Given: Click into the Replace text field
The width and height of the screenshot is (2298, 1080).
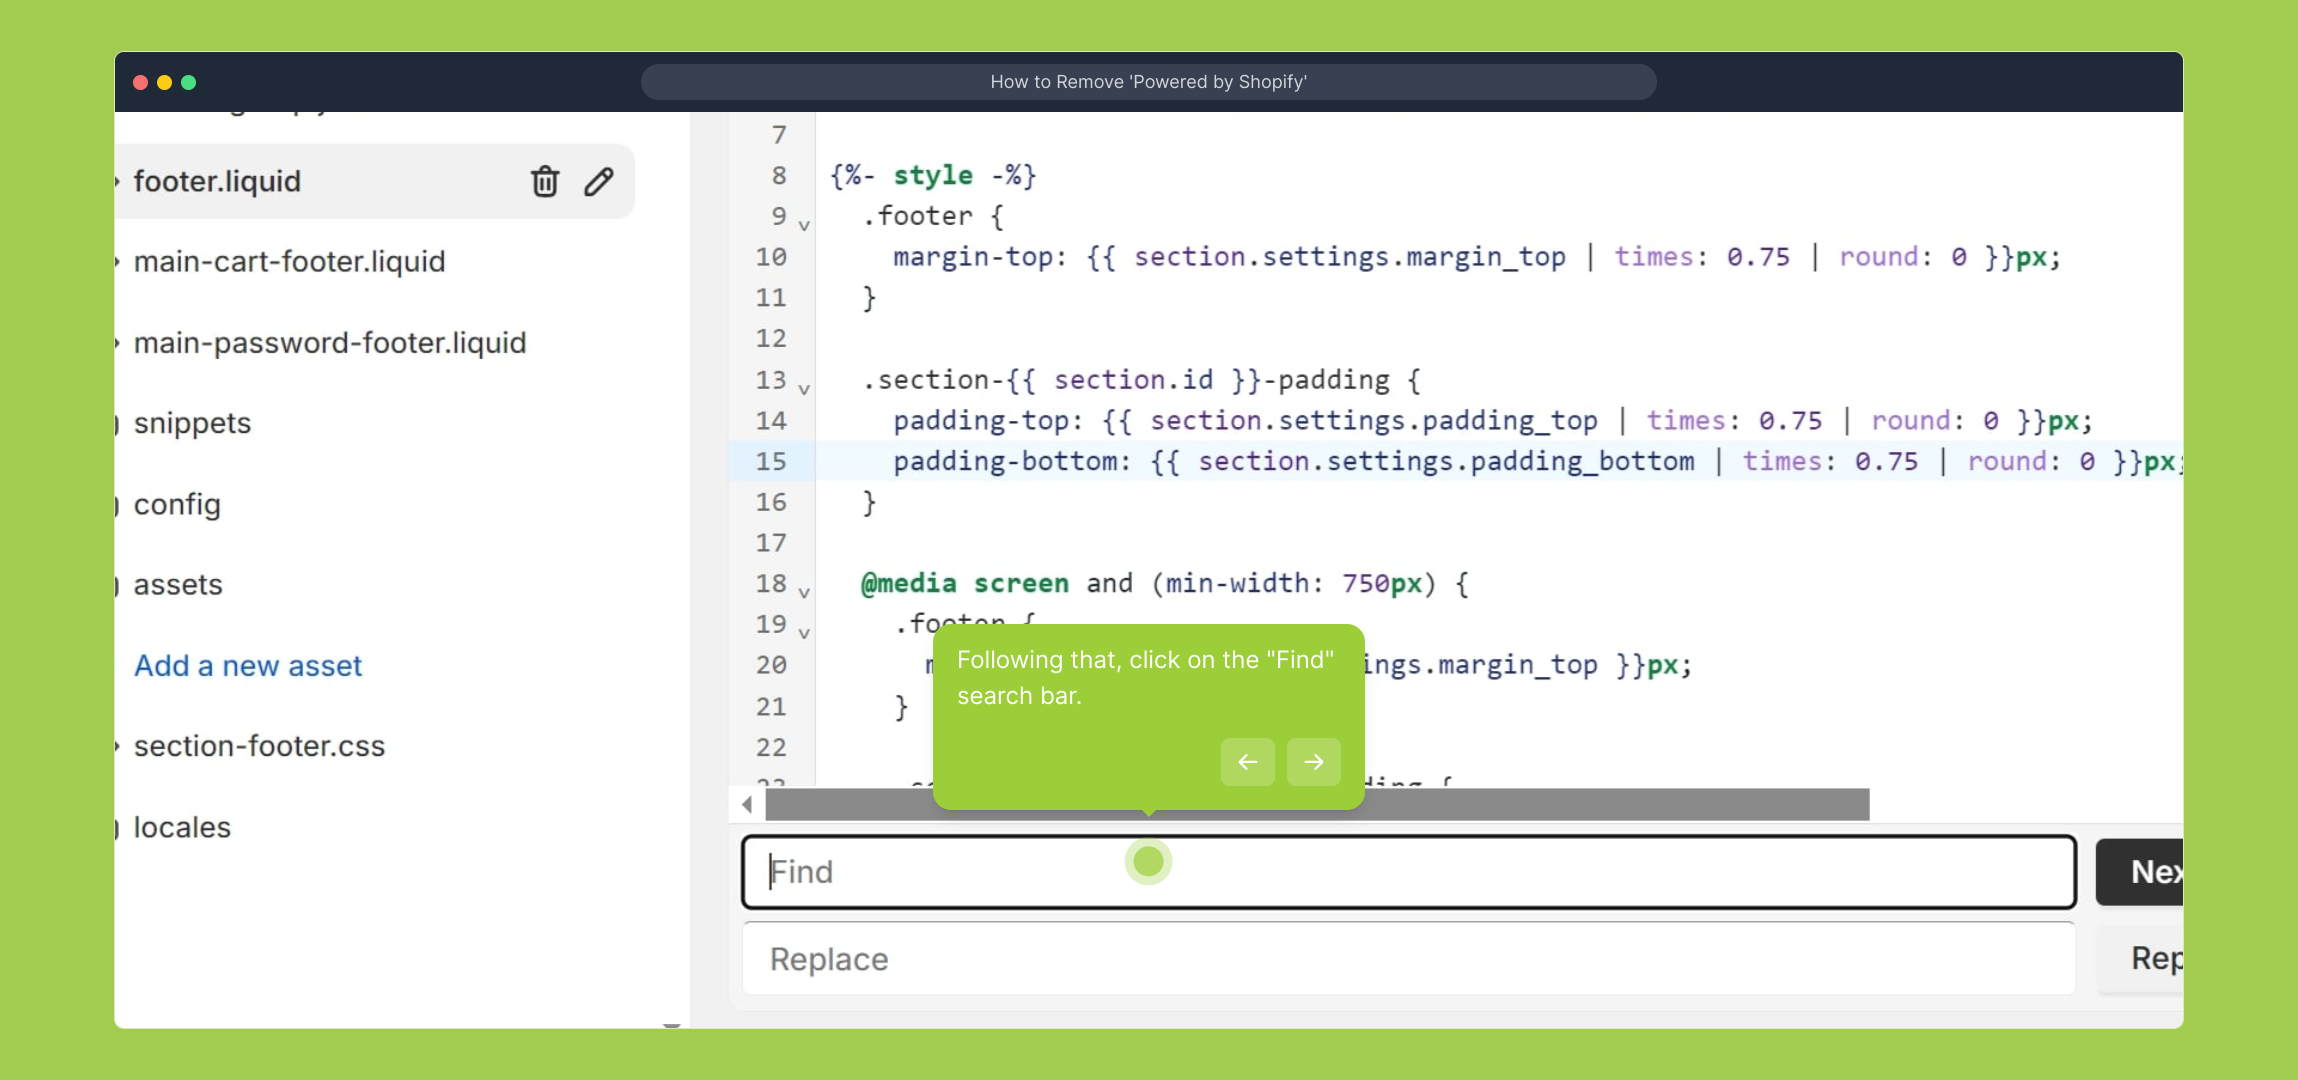Looking at the screenshot, I should coord(1408,959).
